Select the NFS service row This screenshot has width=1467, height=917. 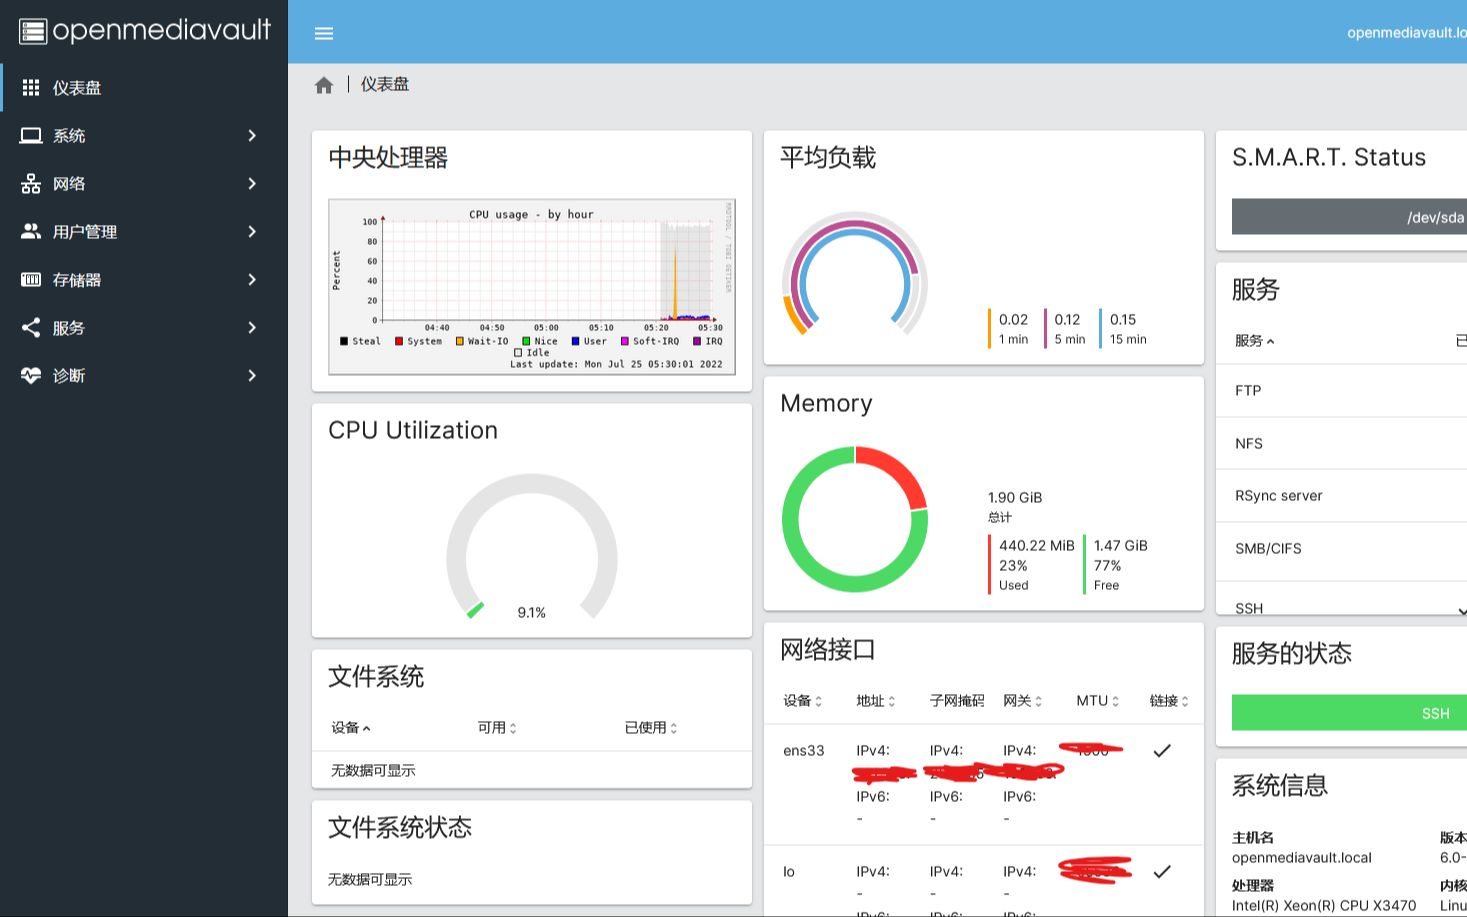[1341, 443]
